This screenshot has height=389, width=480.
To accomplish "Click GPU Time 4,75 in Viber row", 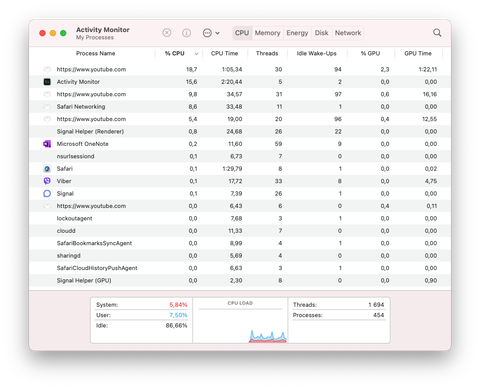I will (431, 181).
